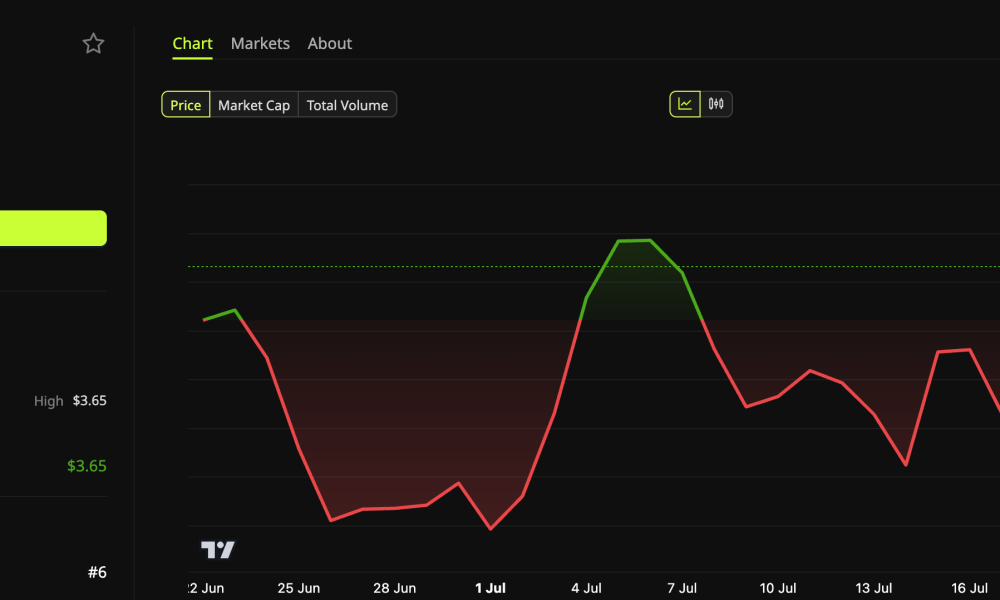Click the lime green action button
The height and width of the screenshot is (600, 1000).
coord(53,228)
